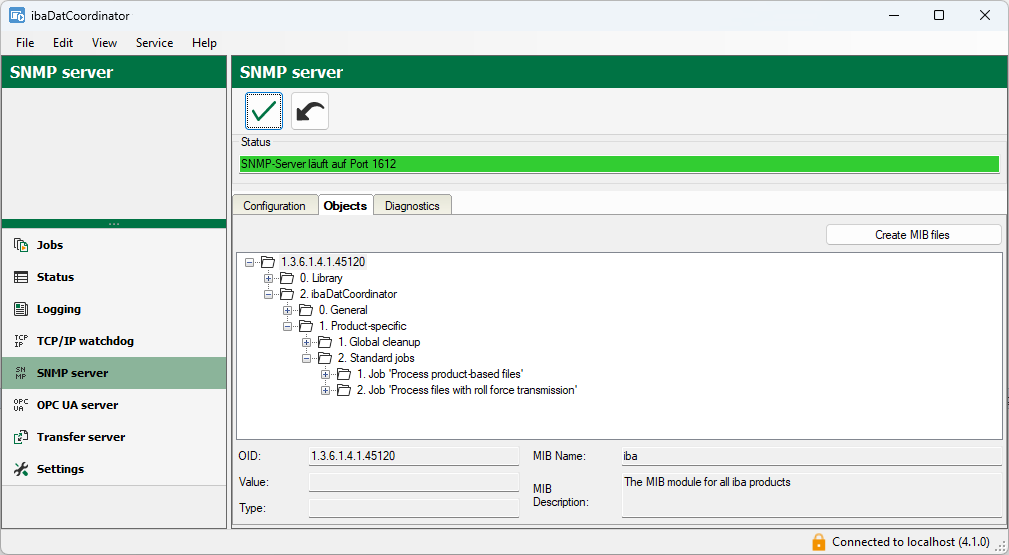
Task: Click the Settings wrench icon
Action: (x=21, y=469)
